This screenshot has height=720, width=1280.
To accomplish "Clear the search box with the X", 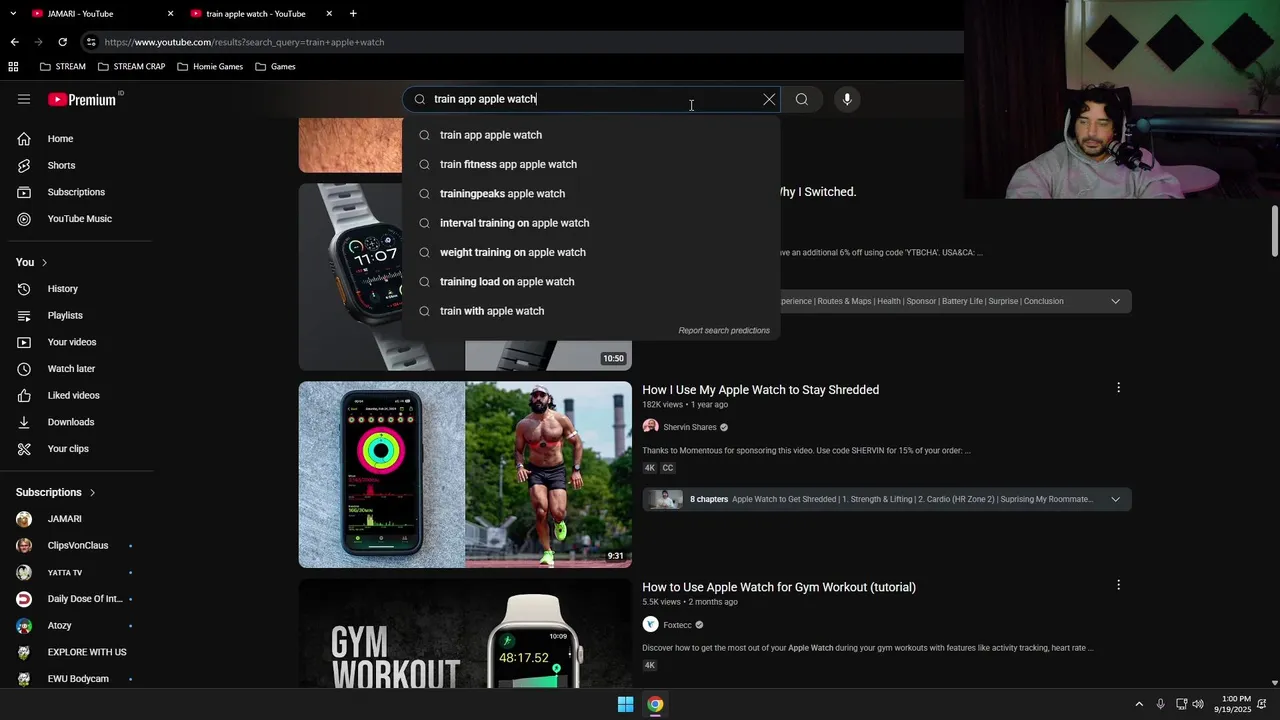I will click(x=769, y=99).
